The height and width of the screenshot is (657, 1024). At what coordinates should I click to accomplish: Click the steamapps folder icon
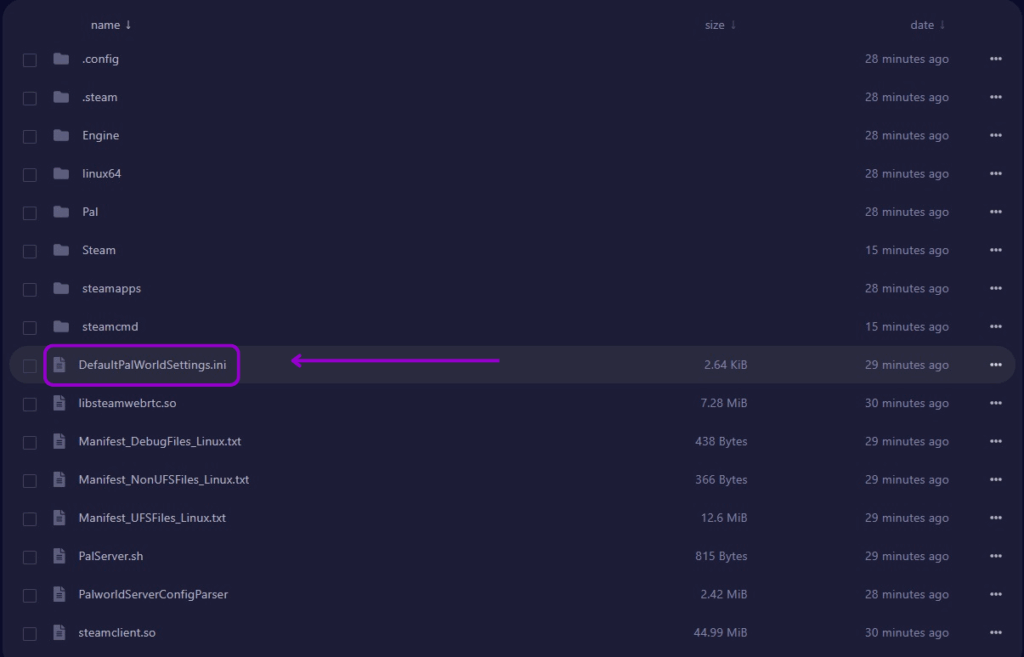click(x=61, y=288)
